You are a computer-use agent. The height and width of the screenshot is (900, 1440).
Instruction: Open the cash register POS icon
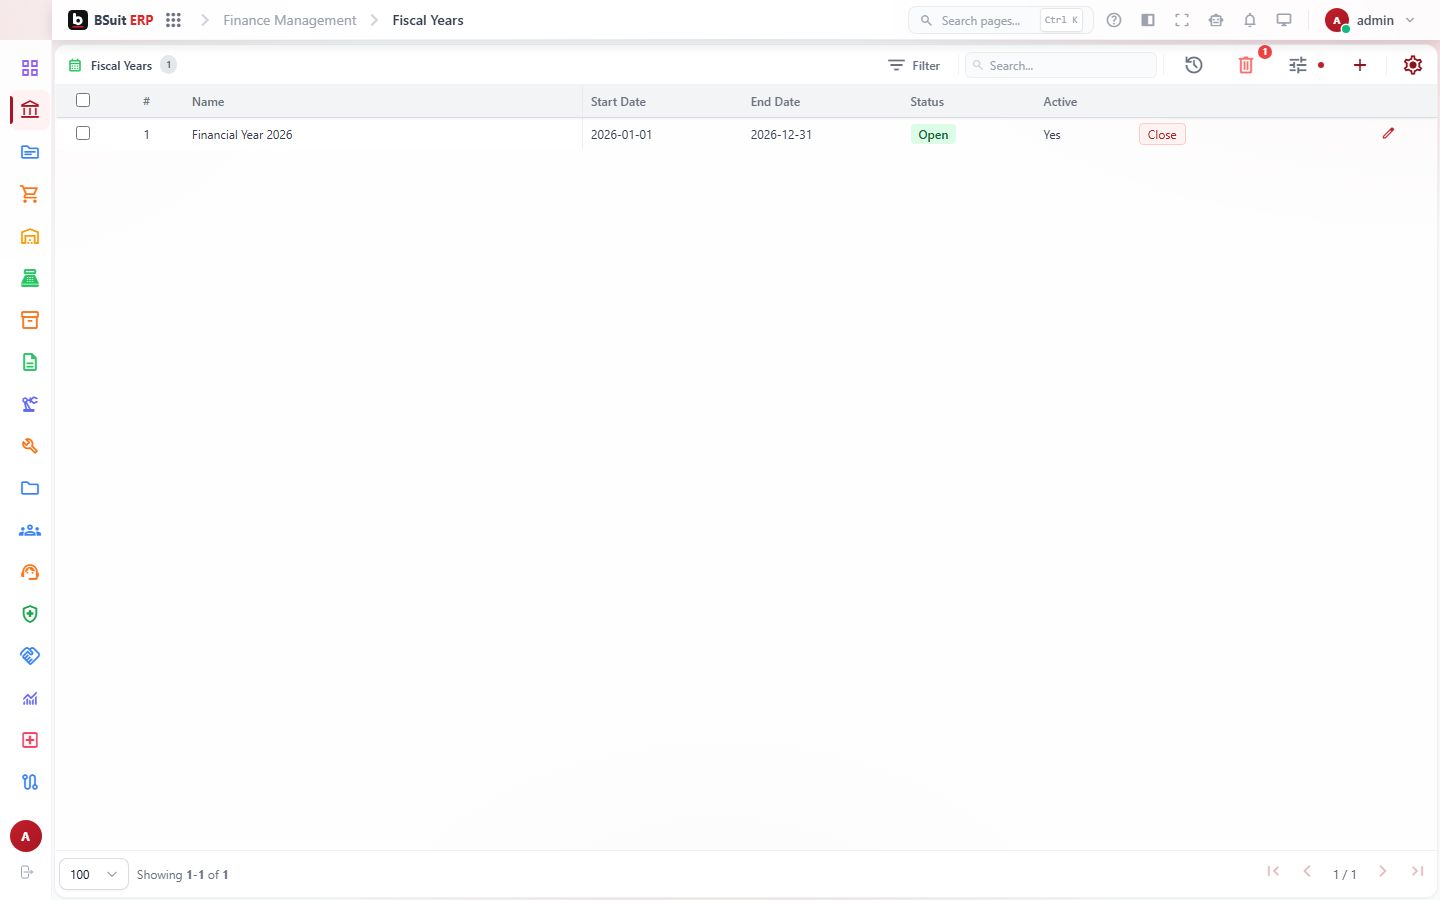30,278
